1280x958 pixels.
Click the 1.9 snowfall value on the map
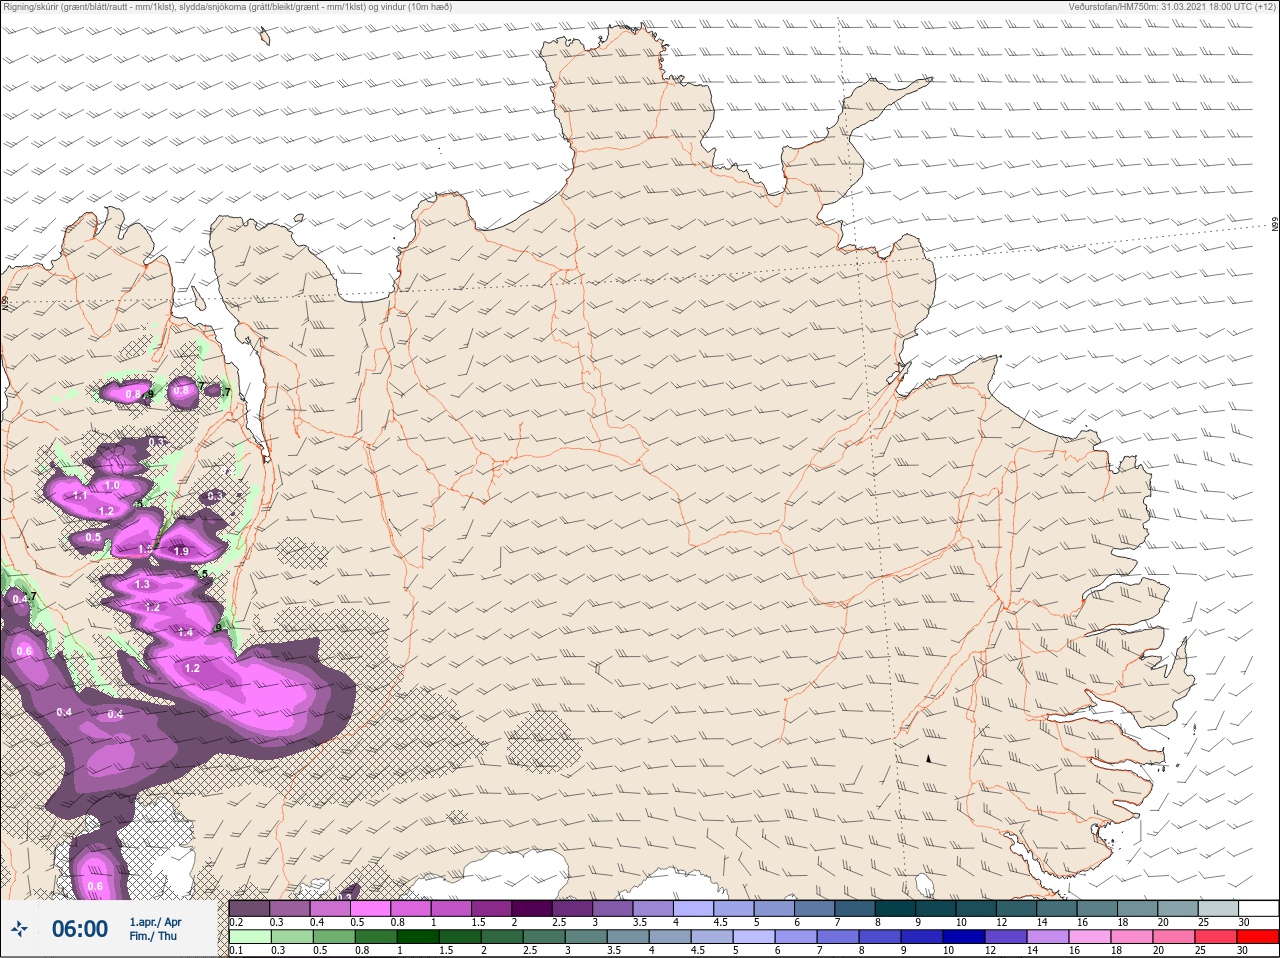click(181, 551)
